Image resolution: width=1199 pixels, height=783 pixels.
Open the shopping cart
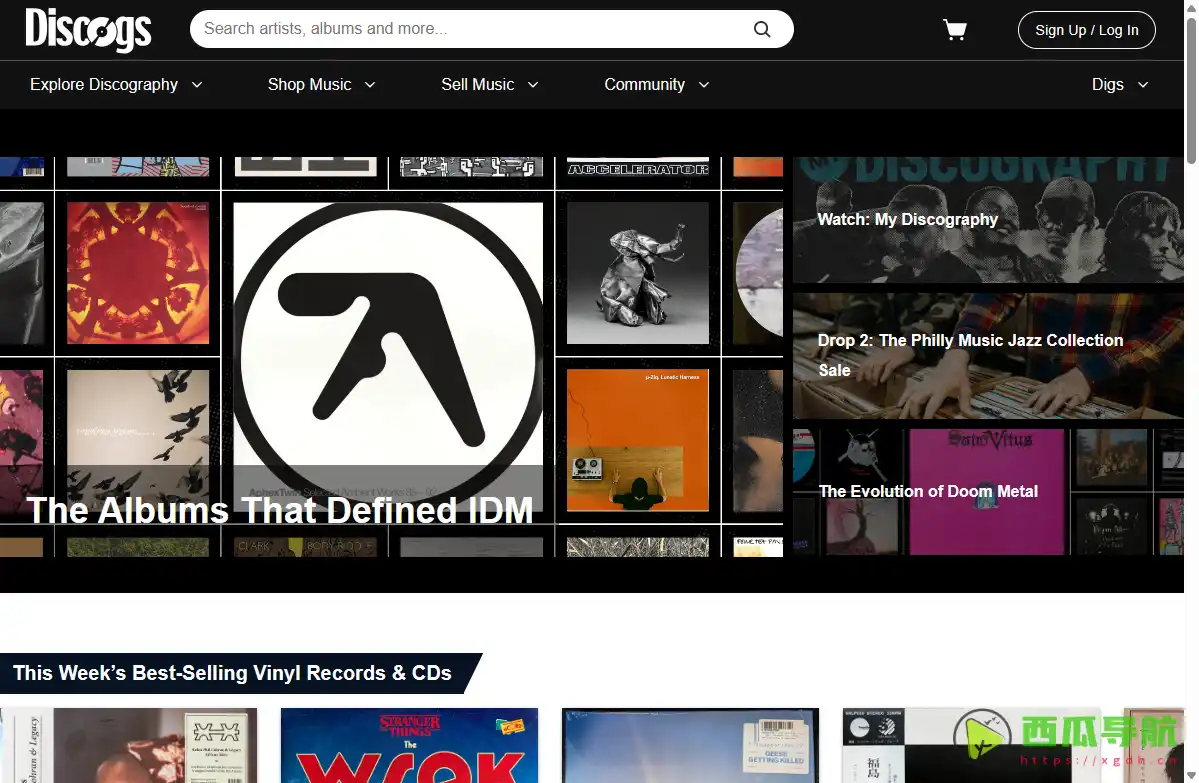click(x=955, y=30)
